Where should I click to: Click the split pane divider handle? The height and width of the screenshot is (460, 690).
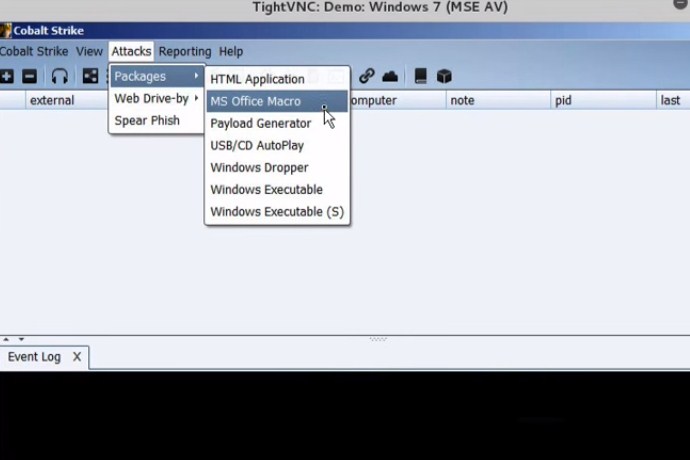click(378, 339)
